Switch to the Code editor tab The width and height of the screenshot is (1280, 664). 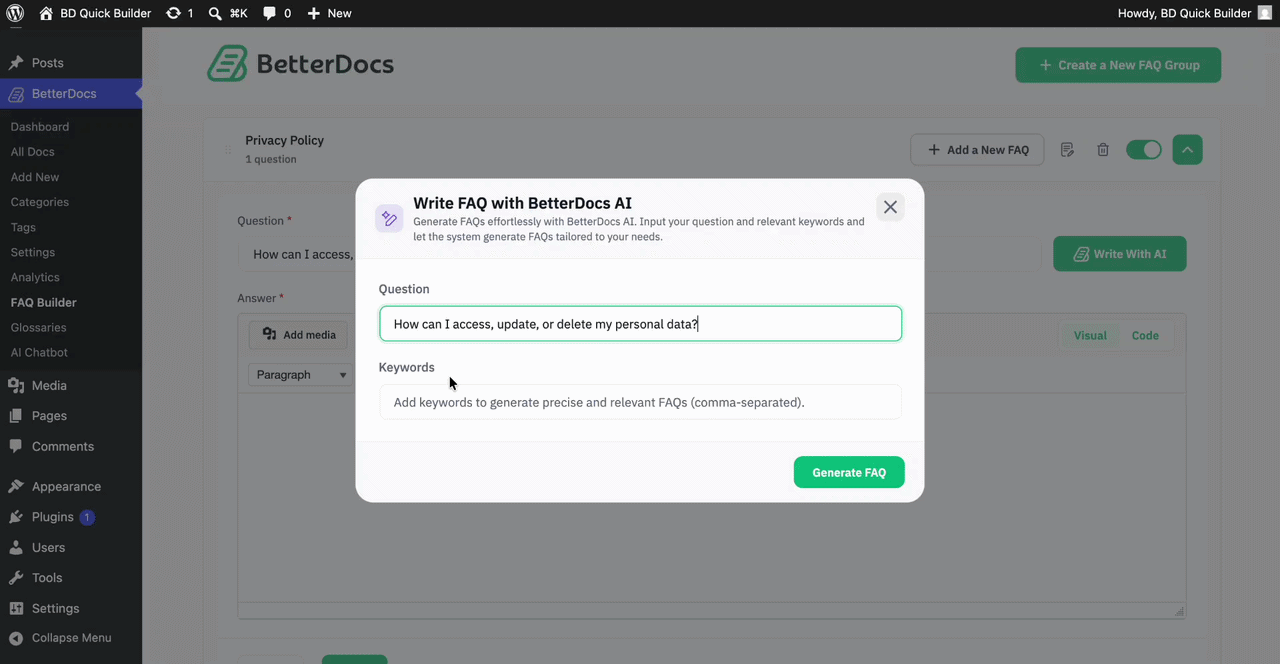coord(1145,336)
